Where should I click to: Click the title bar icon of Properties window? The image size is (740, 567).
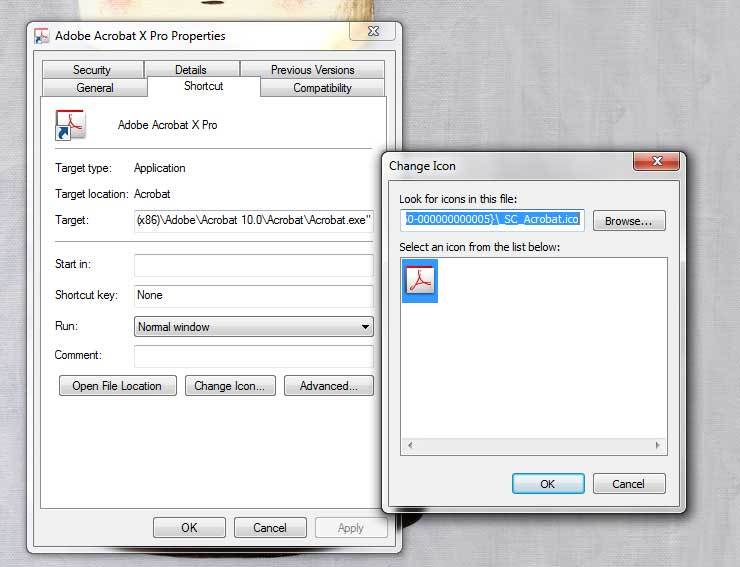[x=42, y=36]
